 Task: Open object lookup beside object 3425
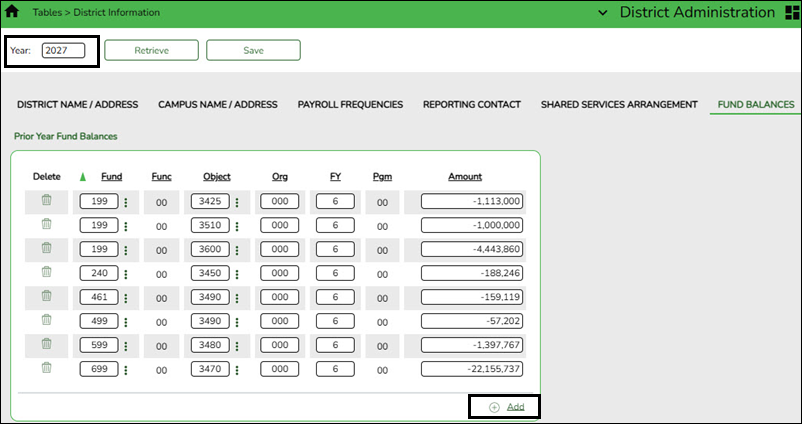click(x=237, y=203)
